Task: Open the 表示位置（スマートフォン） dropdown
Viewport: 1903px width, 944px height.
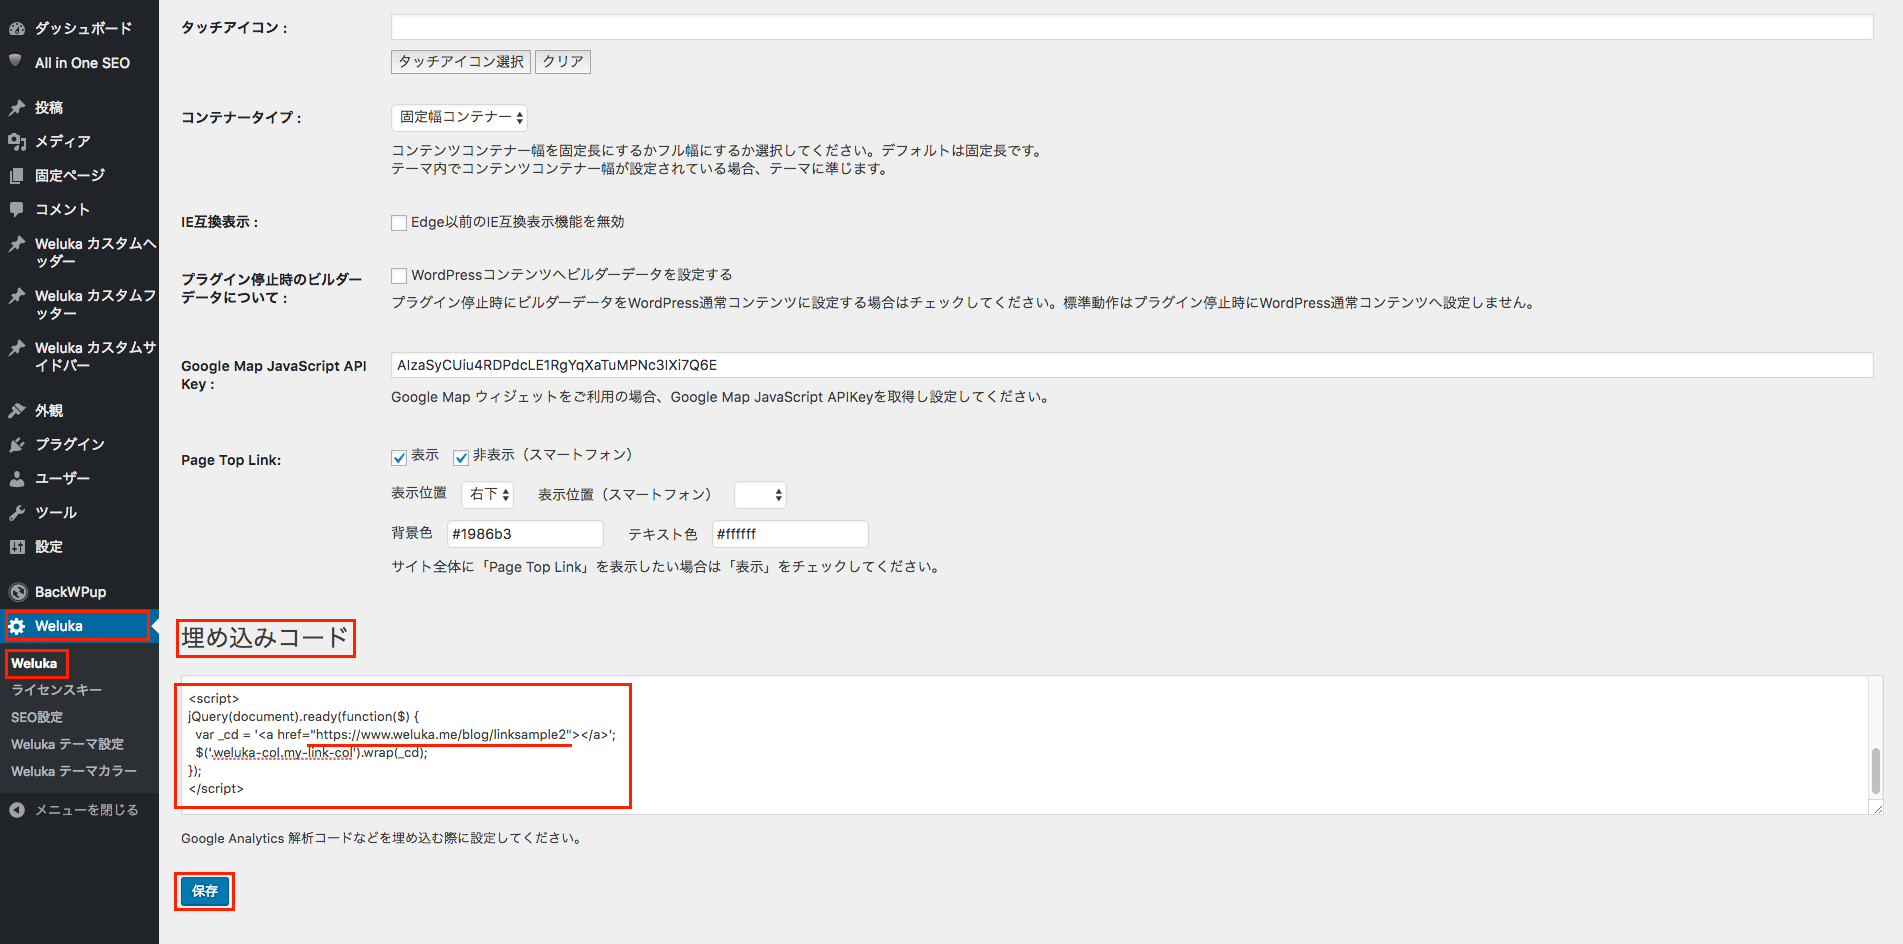Action: tap(760, 494)
